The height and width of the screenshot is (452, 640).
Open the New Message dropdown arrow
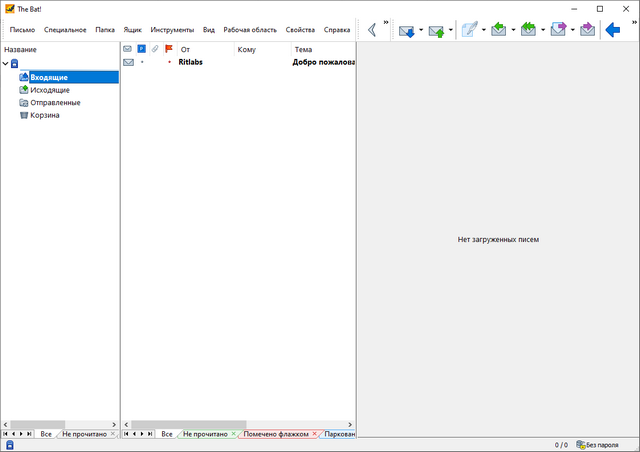pos(484,30)
